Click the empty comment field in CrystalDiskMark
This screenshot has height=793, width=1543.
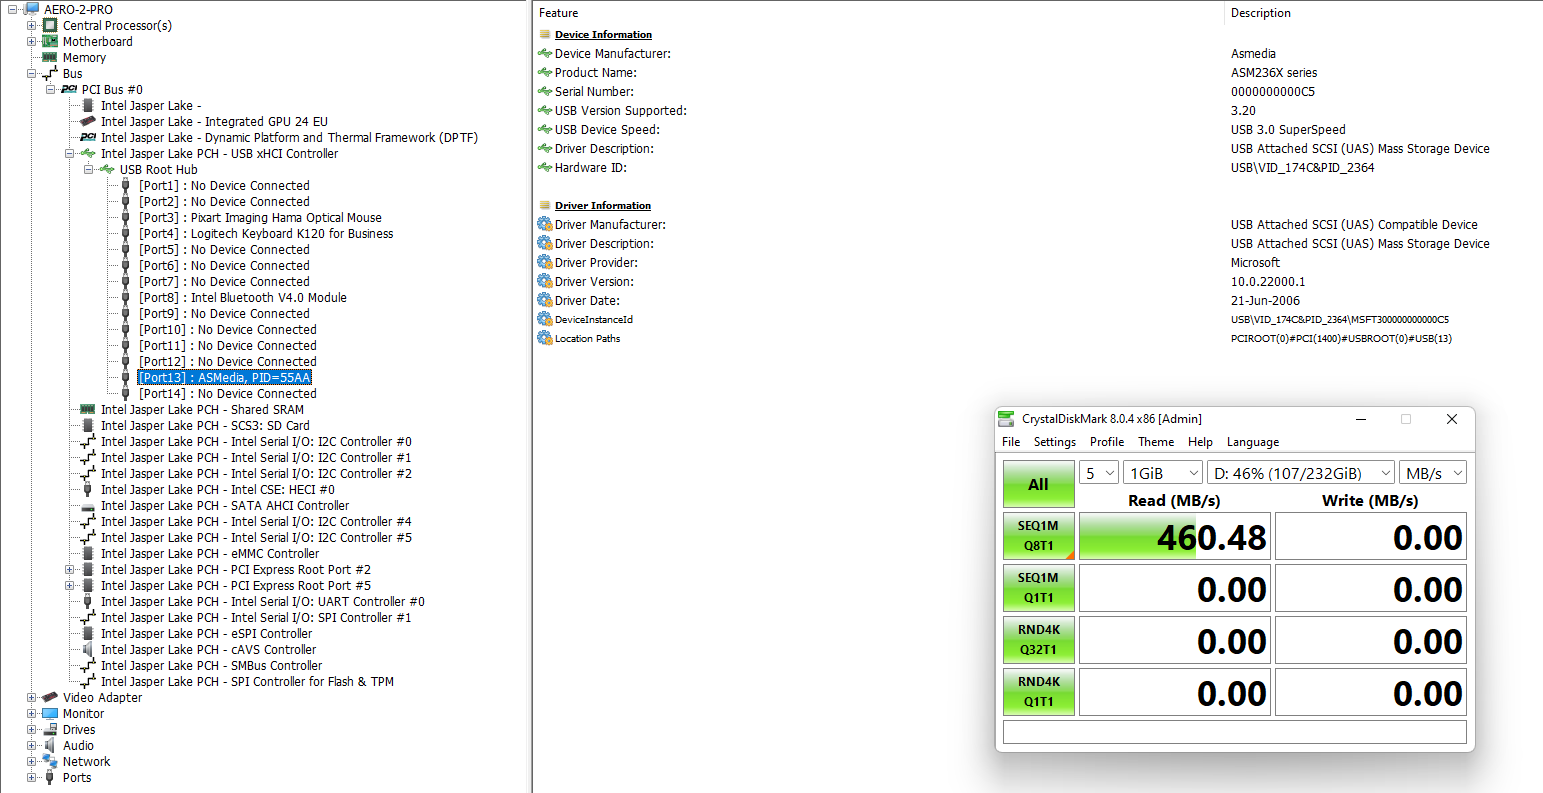tap(1235, 732)
